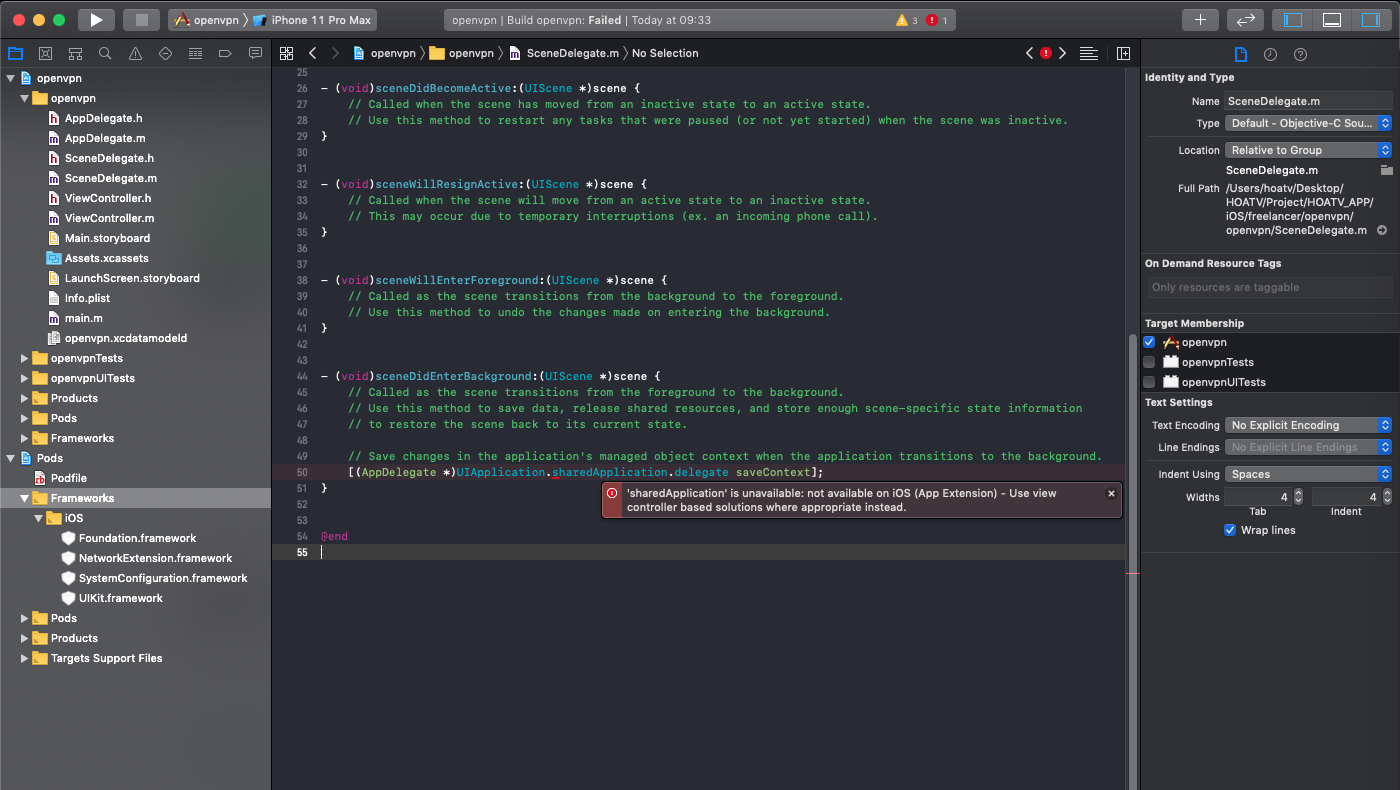Screen dimensions: 1400x790
Task: Reveal full path in Finder arrow
Action: click(1382, 230)
